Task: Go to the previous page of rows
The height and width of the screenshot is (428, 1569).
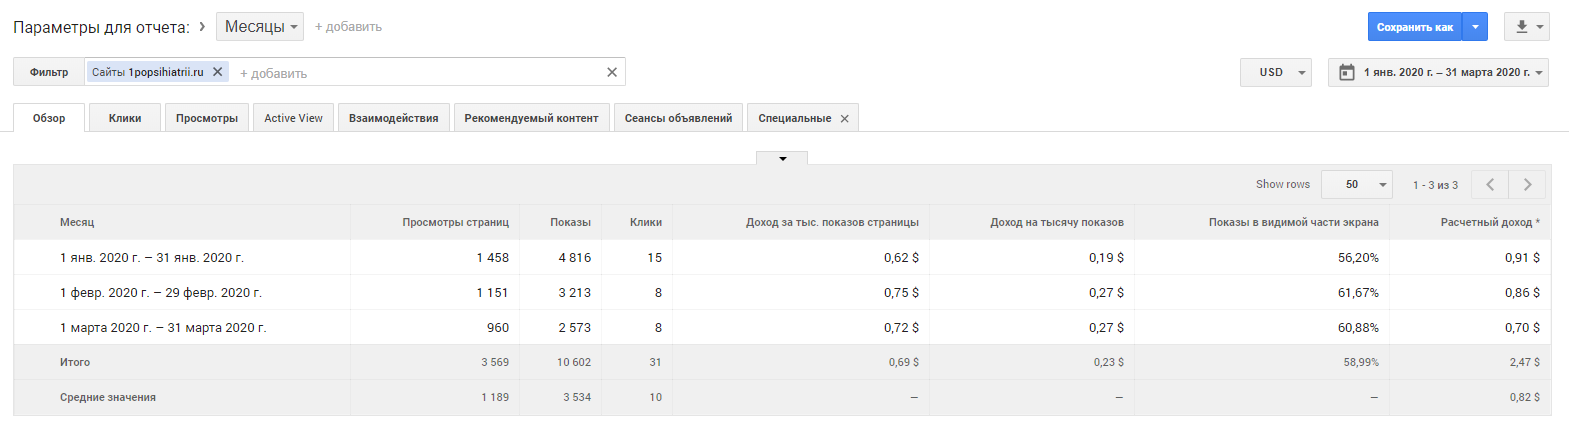Action: [1490, 184]
